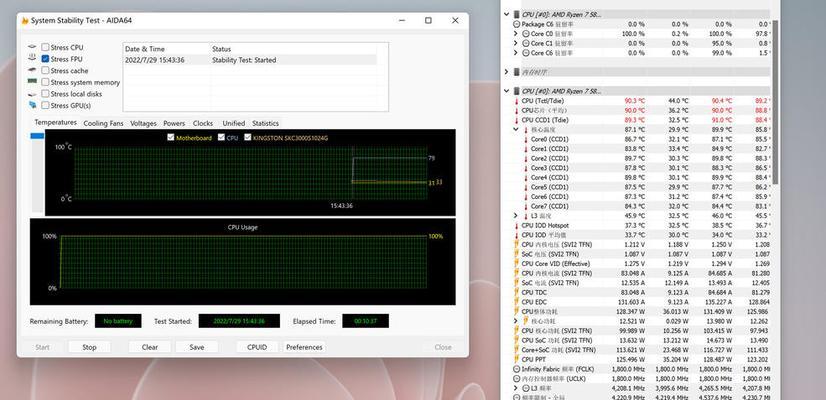Viewport: 826px width, 400px height.
Task: Click the disk drive icon beside Stress local disks
Action: [32, 94]
